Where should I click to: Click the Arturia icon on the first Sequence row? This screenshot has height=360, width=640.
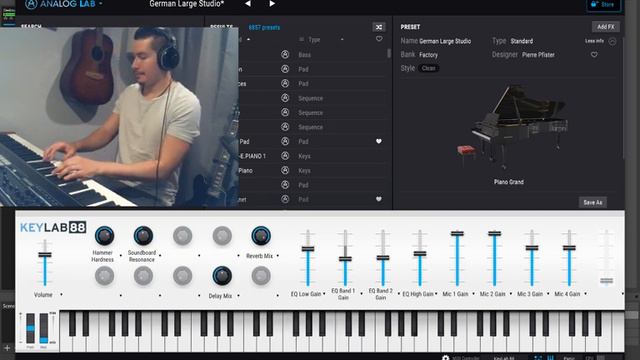pyautogui.click(x=285, y=98)
